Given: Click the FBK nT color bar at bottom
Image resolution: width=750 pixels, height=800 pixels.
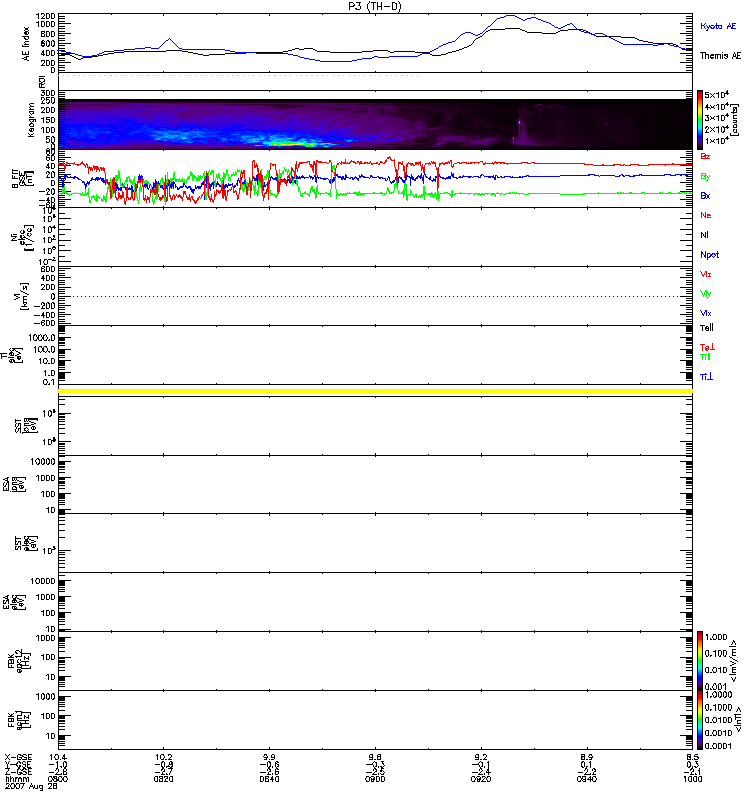Looking at the screenshot, I should (701, 718).
